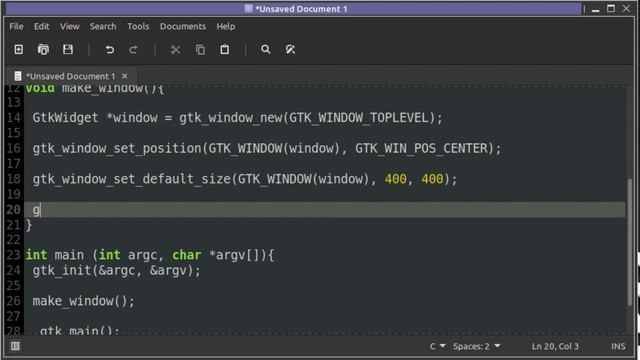Cut selection with the scissors icon

click(x=176, y=49)
